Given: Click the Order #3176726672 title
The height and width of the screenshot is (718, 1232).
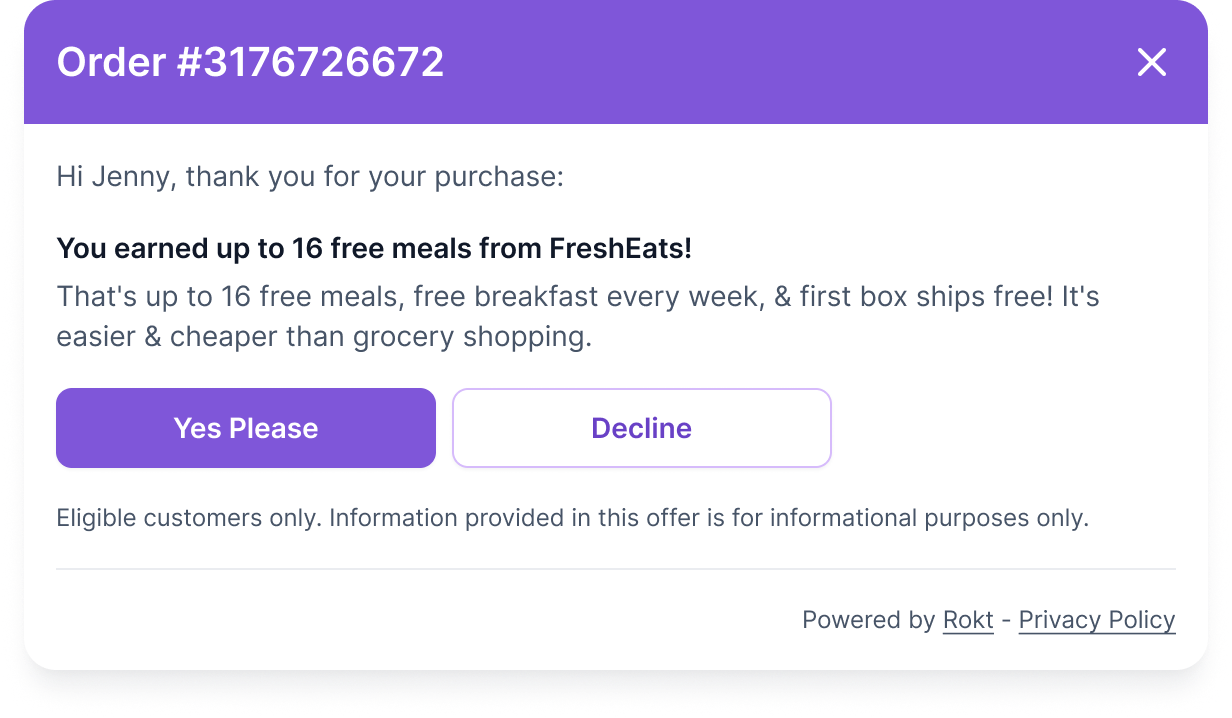Looking at the screenshot, I should 250,63.
